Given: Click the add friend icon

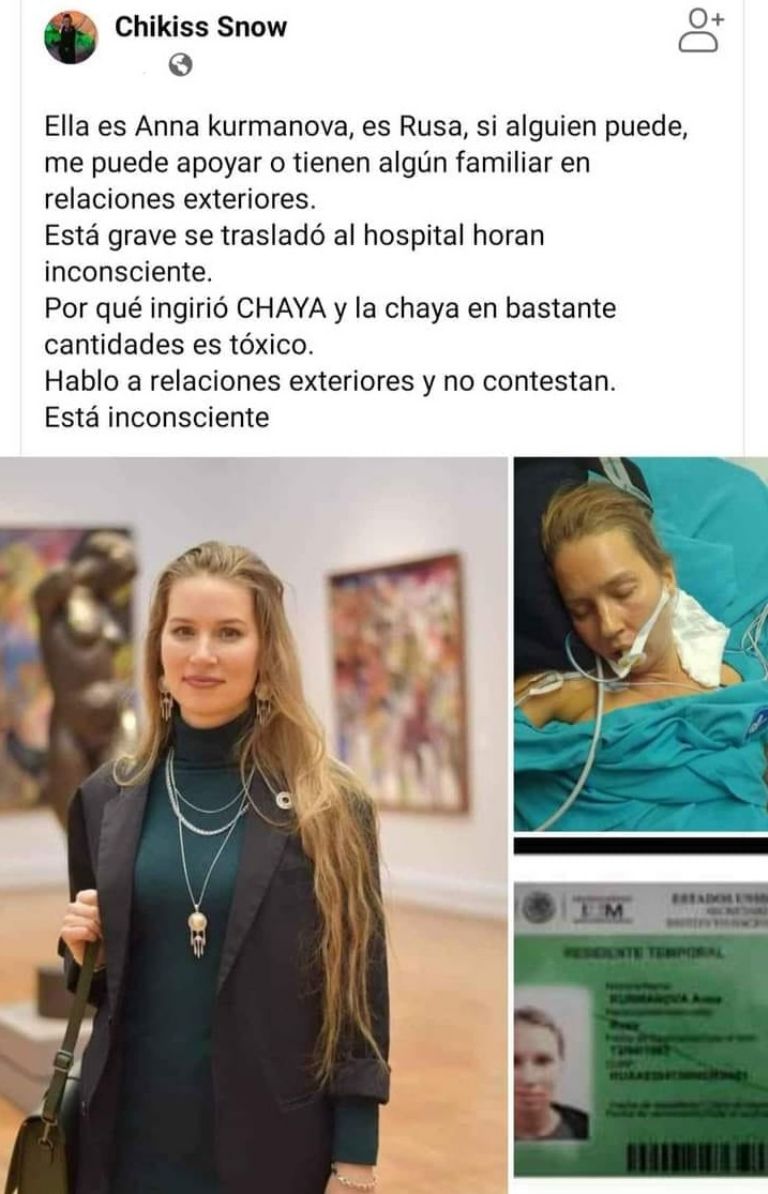Looking at the screenshot, I should pos(699,30).
